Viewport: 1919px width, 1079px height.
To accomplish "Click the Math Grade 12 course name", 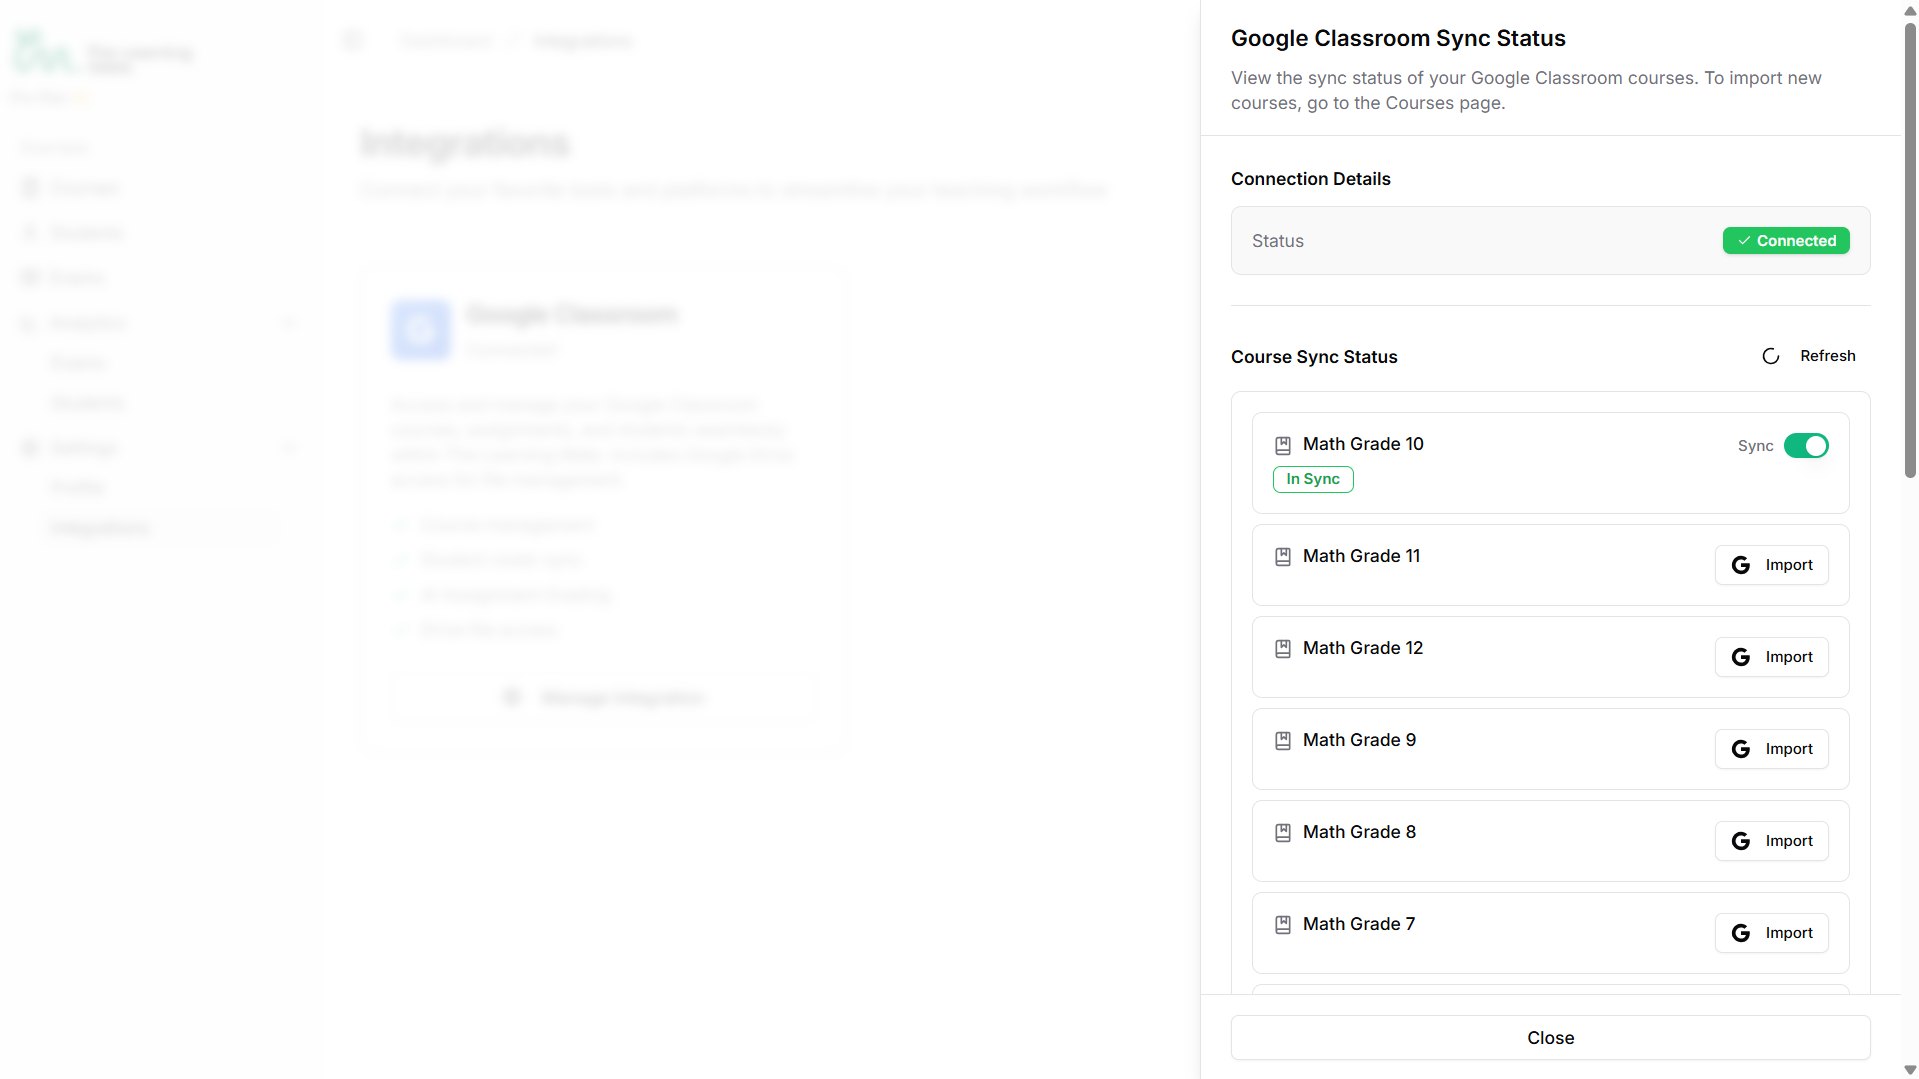I will point(1363,648).
